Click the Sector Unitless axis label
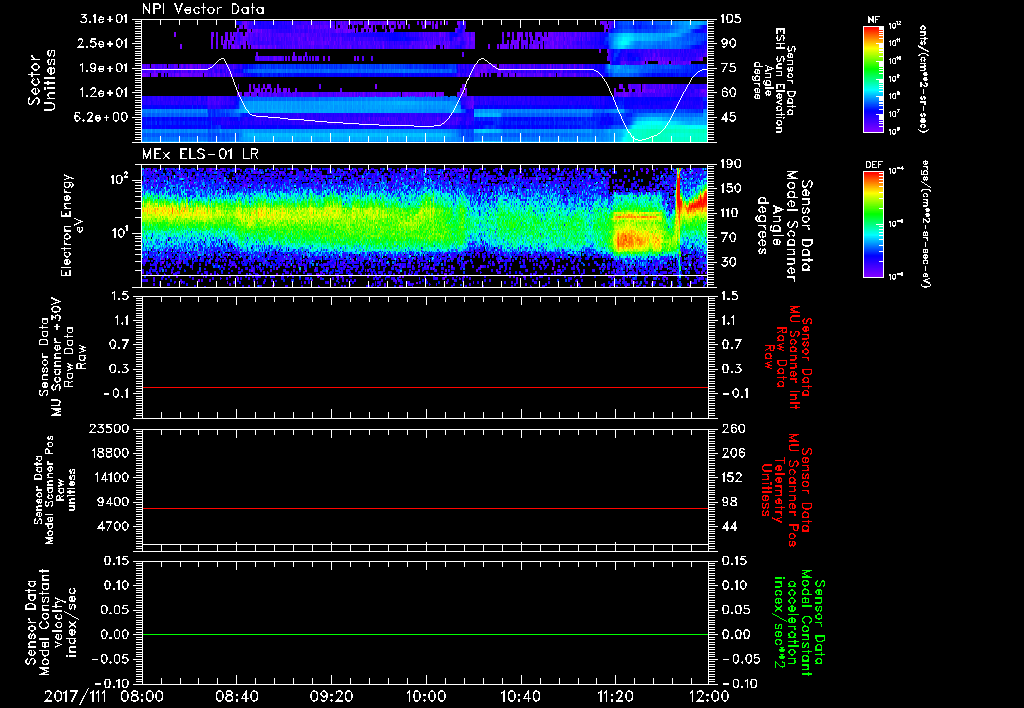 [x=41, y=78]
